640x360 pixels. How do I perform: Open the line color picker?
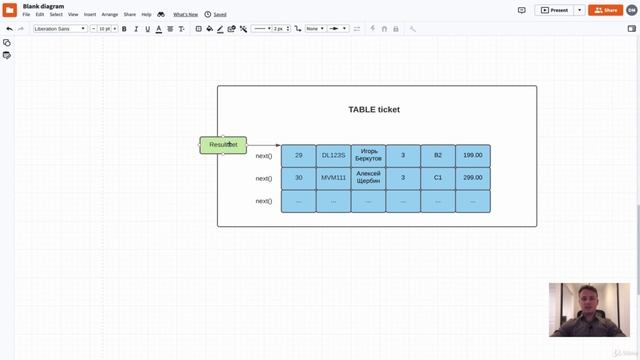220,29
